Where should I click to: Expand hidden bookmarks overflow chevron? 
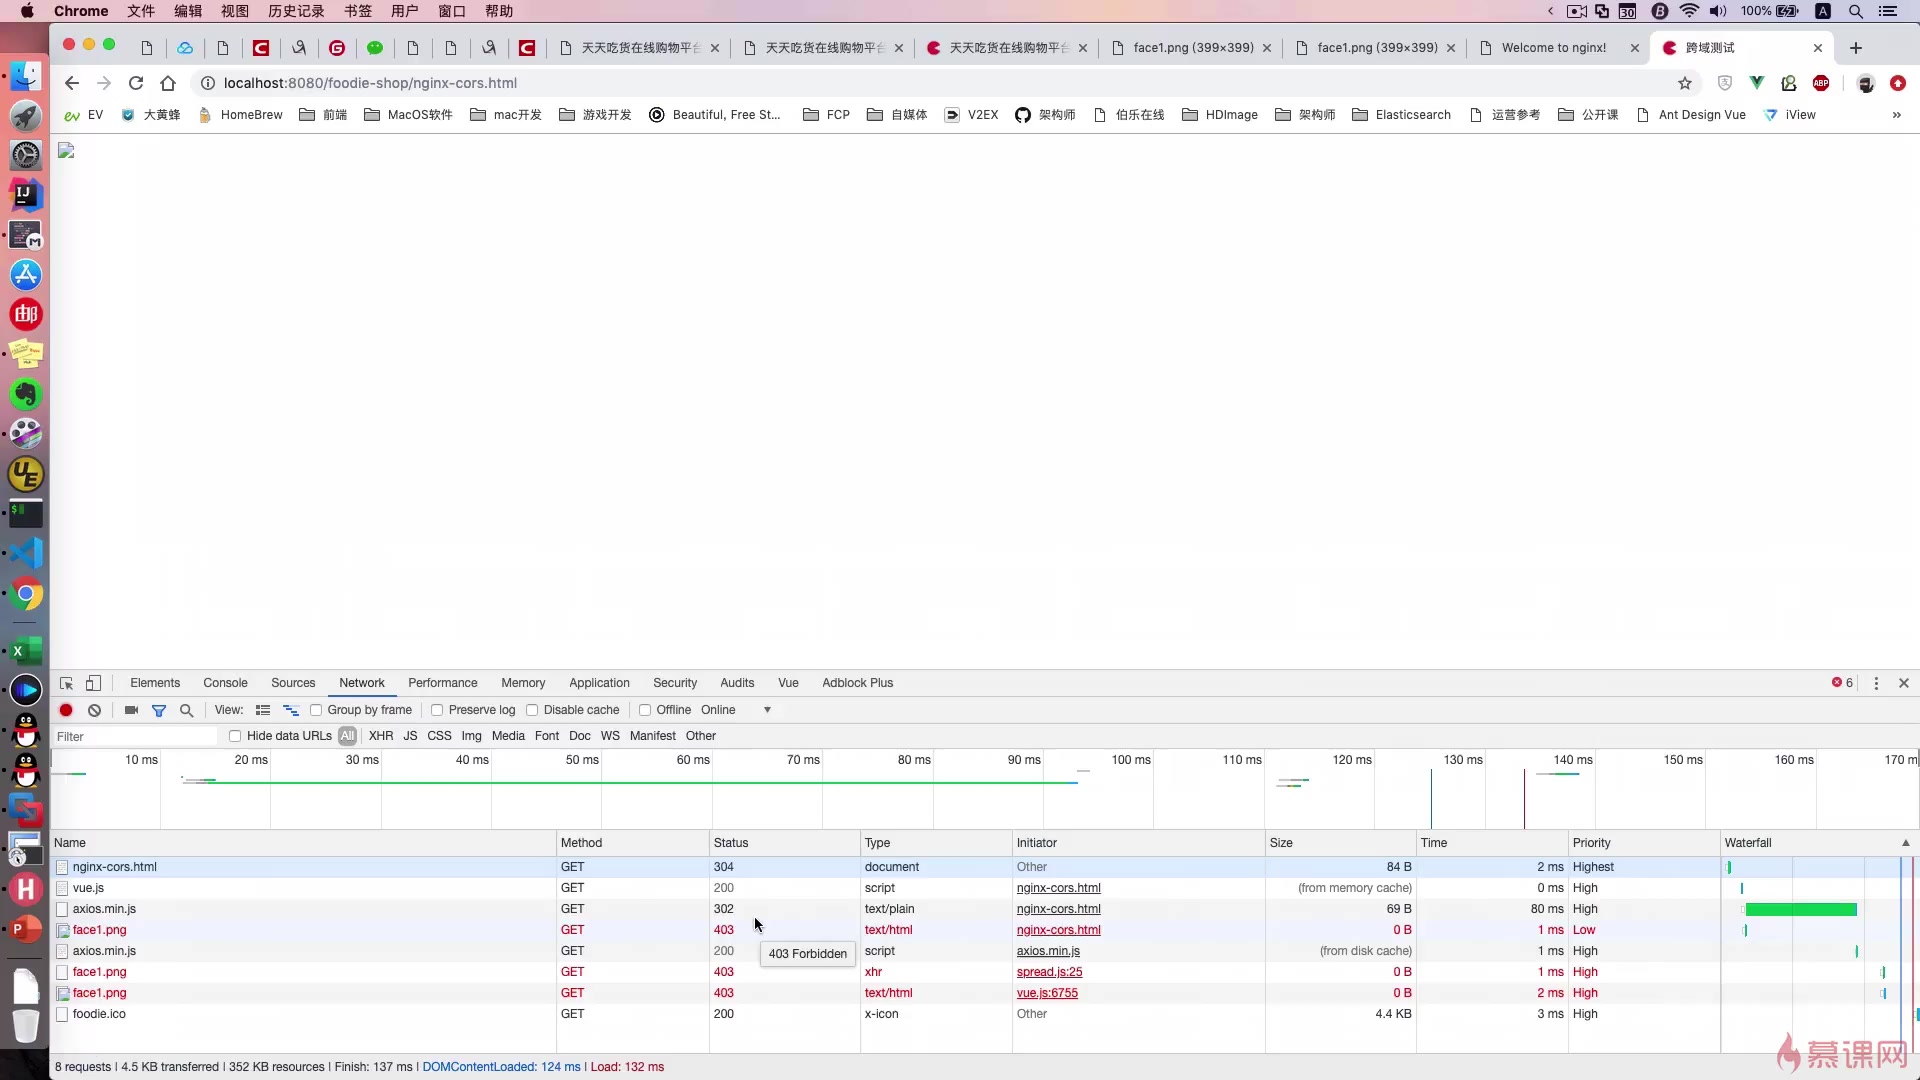click(1896, 115)
